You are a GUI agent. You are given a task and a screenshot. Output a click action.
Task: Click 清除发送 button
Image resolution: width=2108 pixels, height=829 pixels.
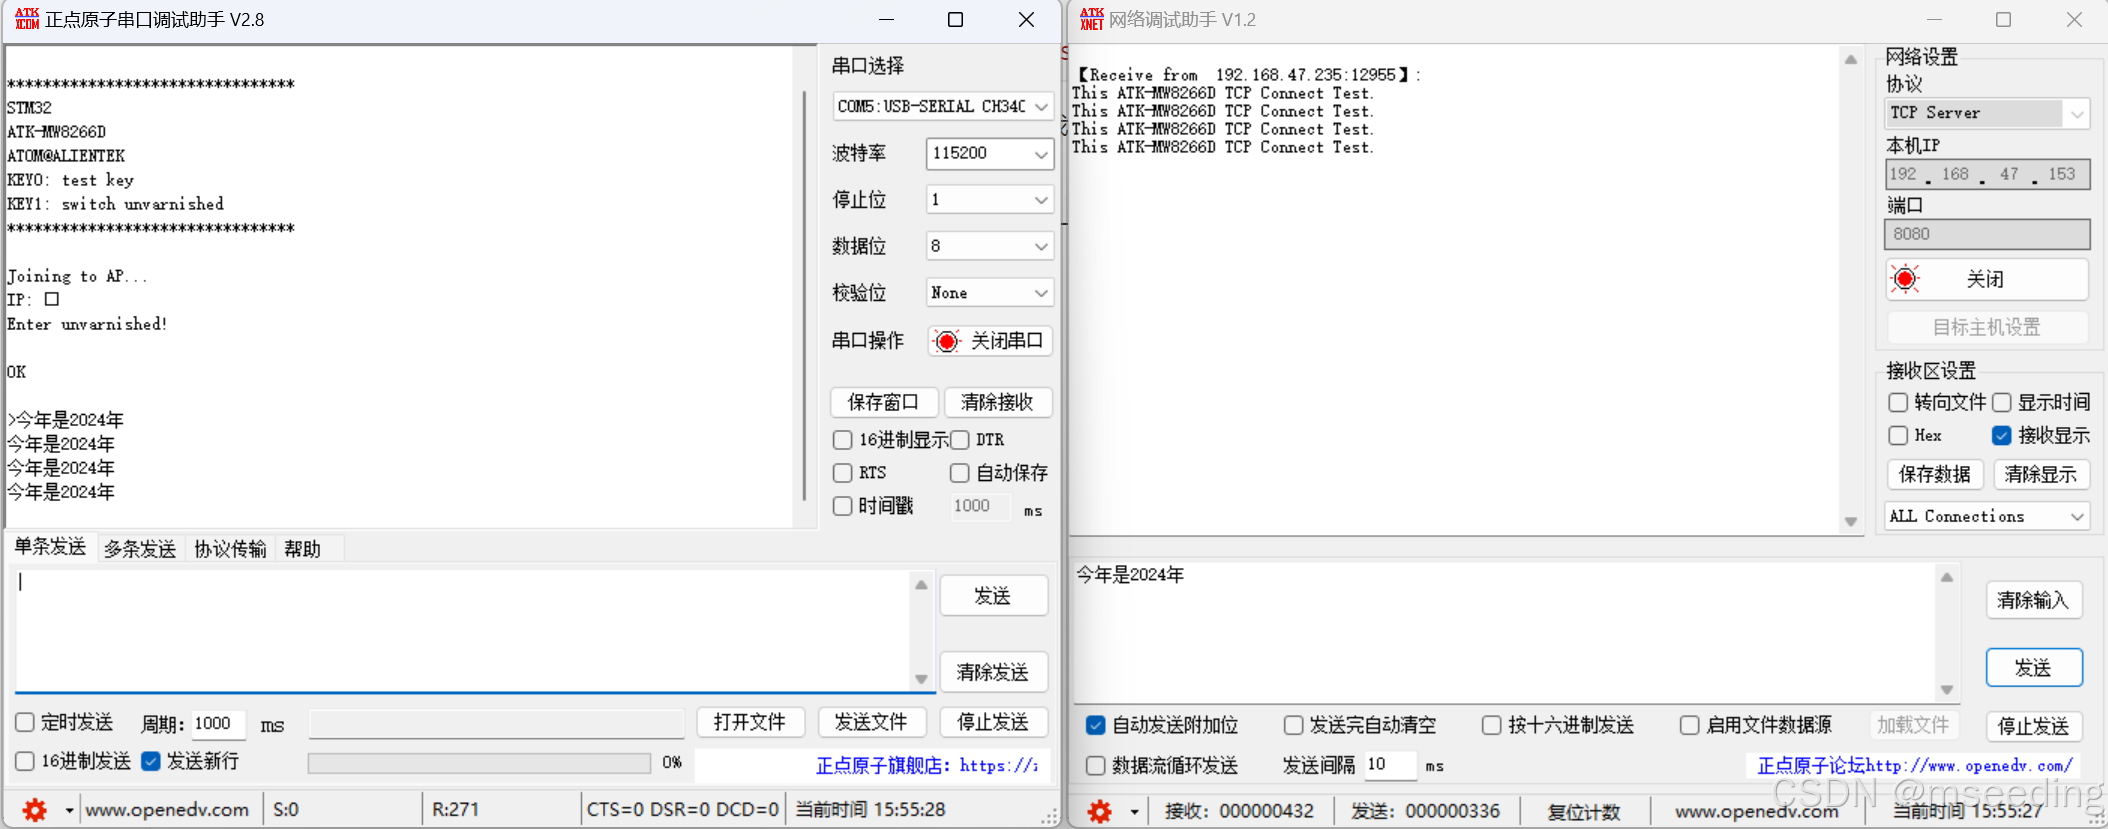point(993,672)
